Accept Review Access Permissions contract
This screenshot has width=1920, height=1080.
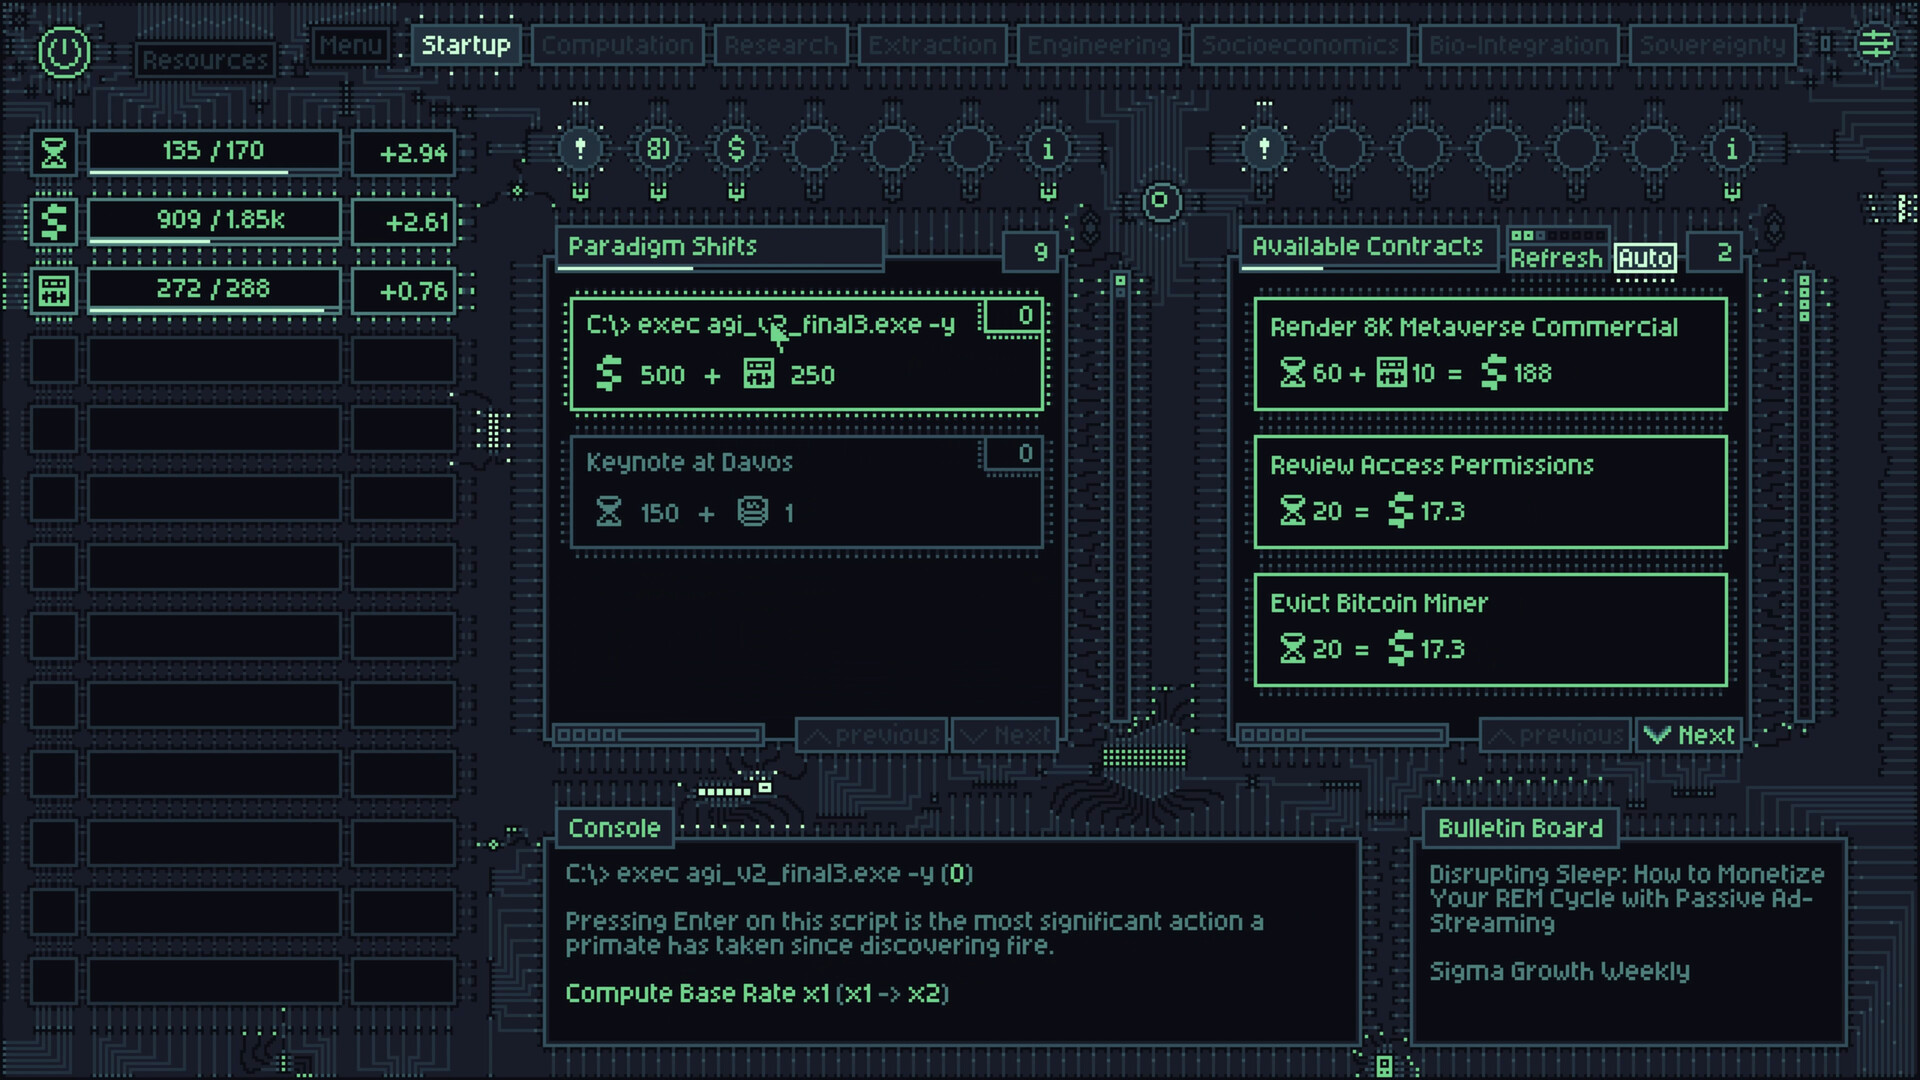1490,491
